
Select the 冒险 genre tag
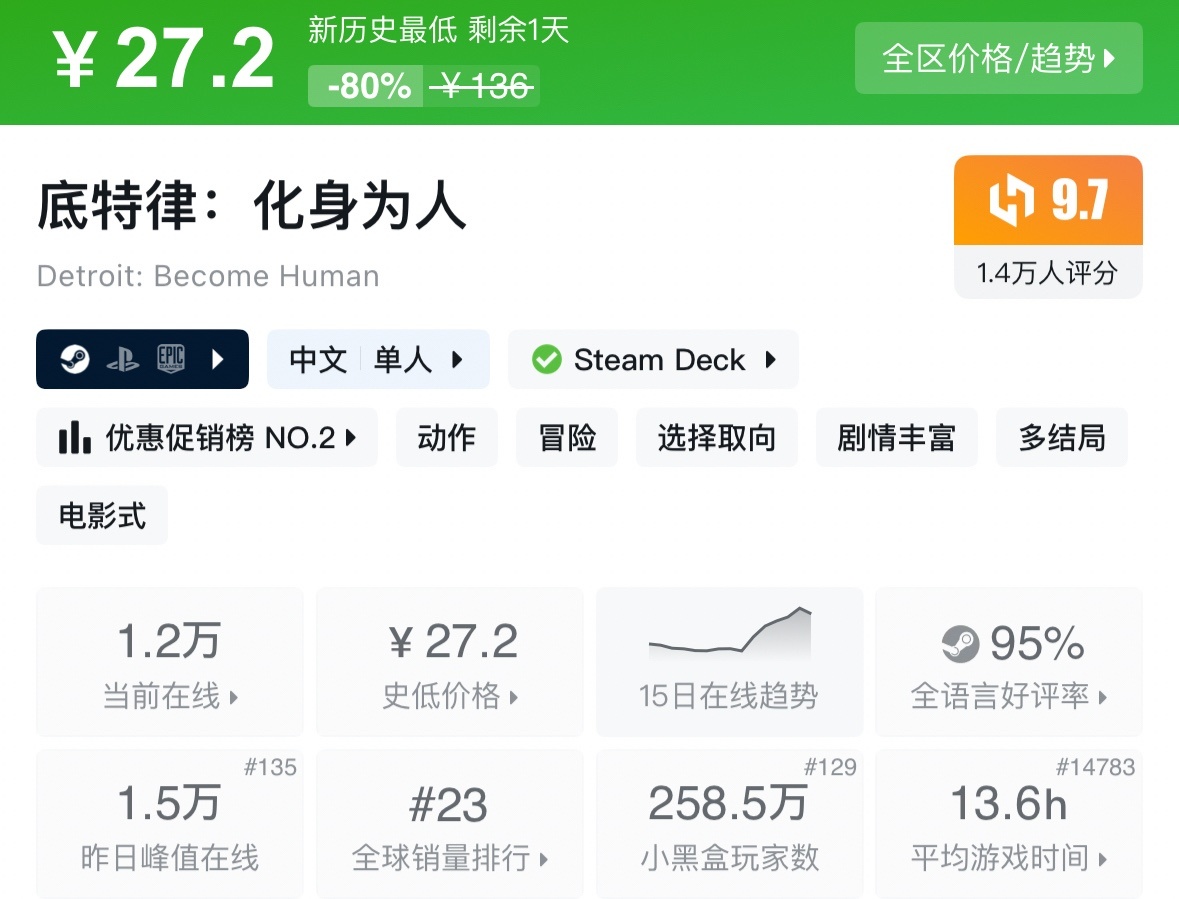coord(567,437)
